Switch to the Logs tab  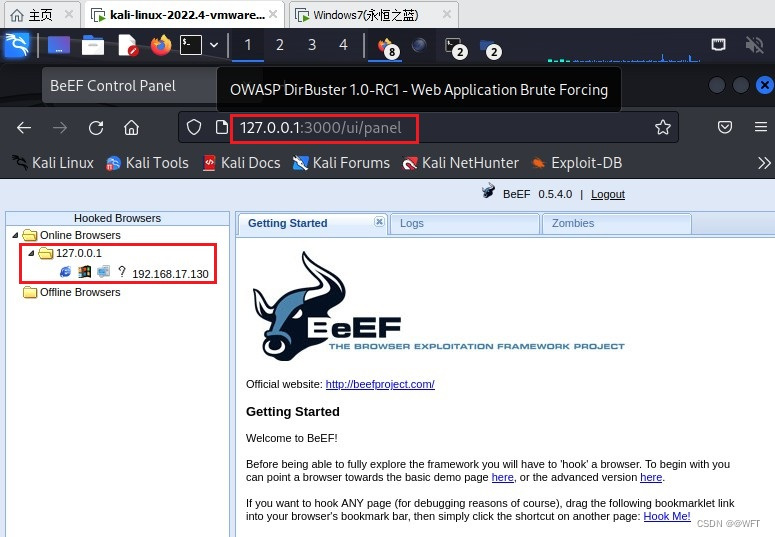pyautogui.click(x=412, y=223)
